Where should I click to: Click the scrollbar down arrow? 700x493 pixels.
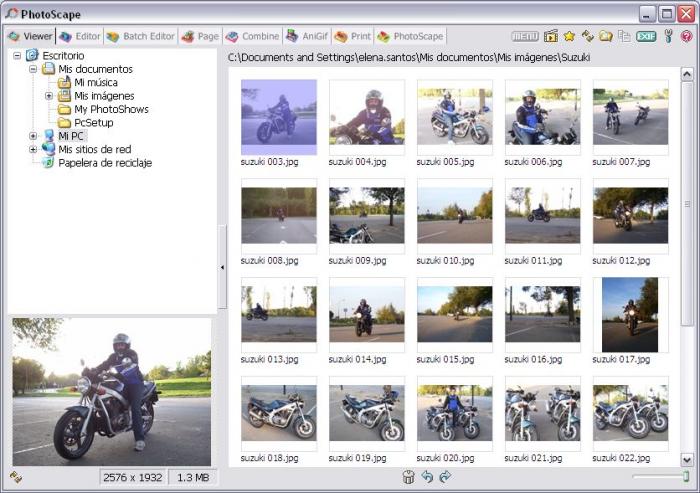point(687,459)
